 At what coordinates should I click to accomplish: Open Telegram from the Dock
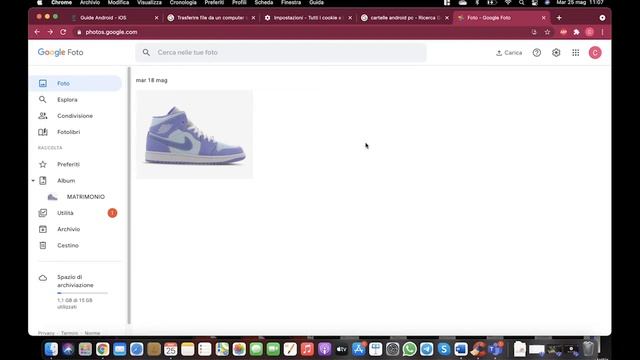coord(427,349)
